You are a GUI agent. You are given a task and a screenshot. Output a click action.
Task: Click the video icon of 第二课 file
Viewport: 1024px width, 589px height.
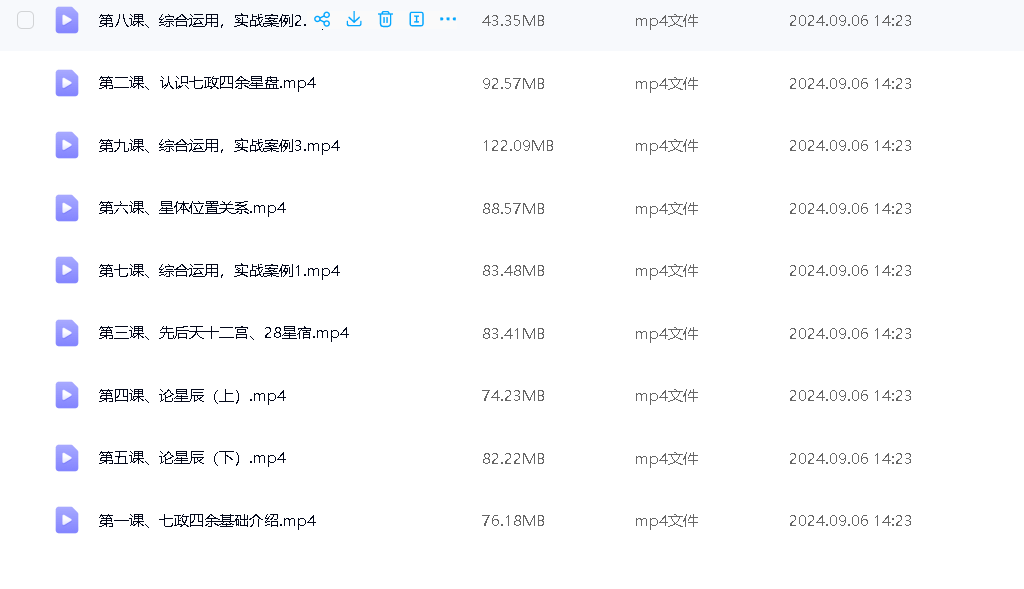pos(67,83)
